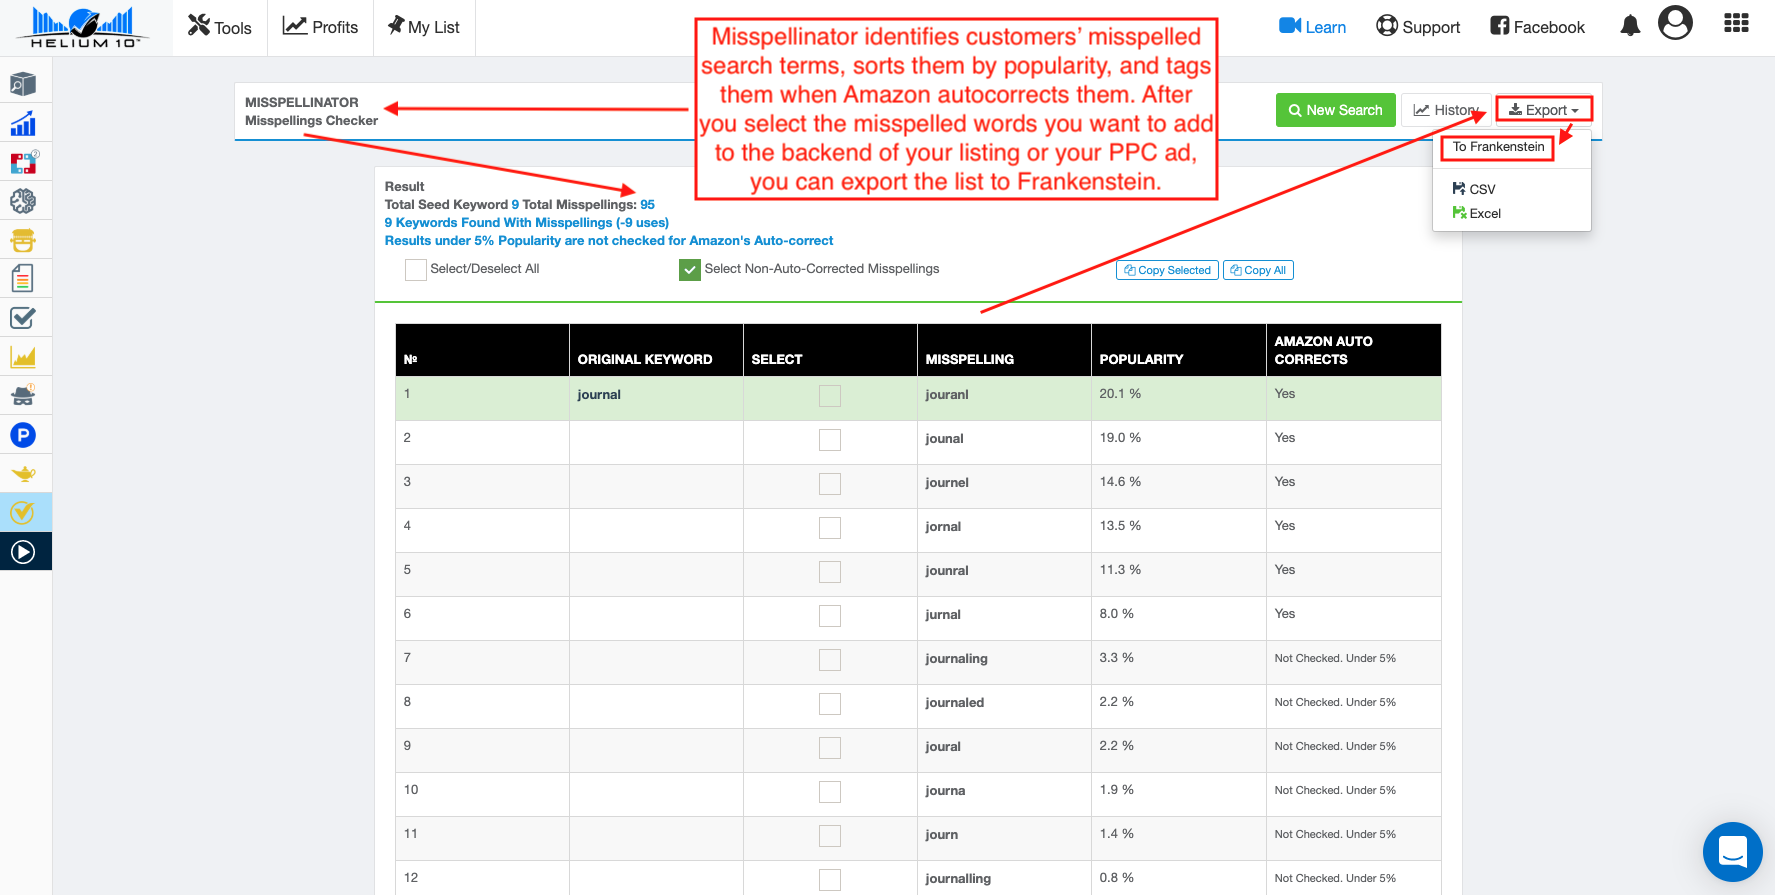1775x895 pixels.
Task: Click the total misspellings count 95
Action: (647, 204)
